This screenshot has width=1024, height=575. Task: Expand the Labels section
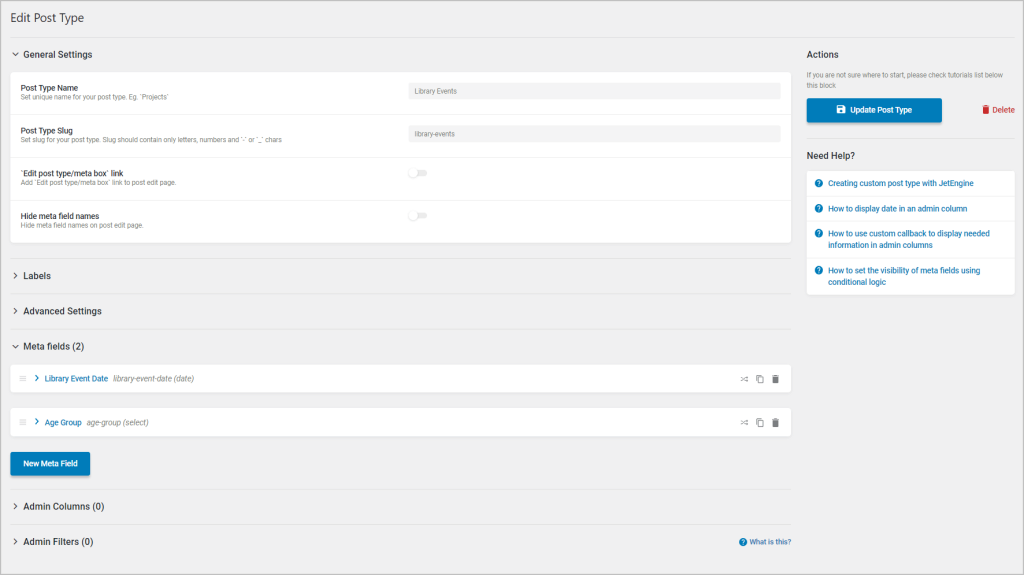click(x=36, y=276)
